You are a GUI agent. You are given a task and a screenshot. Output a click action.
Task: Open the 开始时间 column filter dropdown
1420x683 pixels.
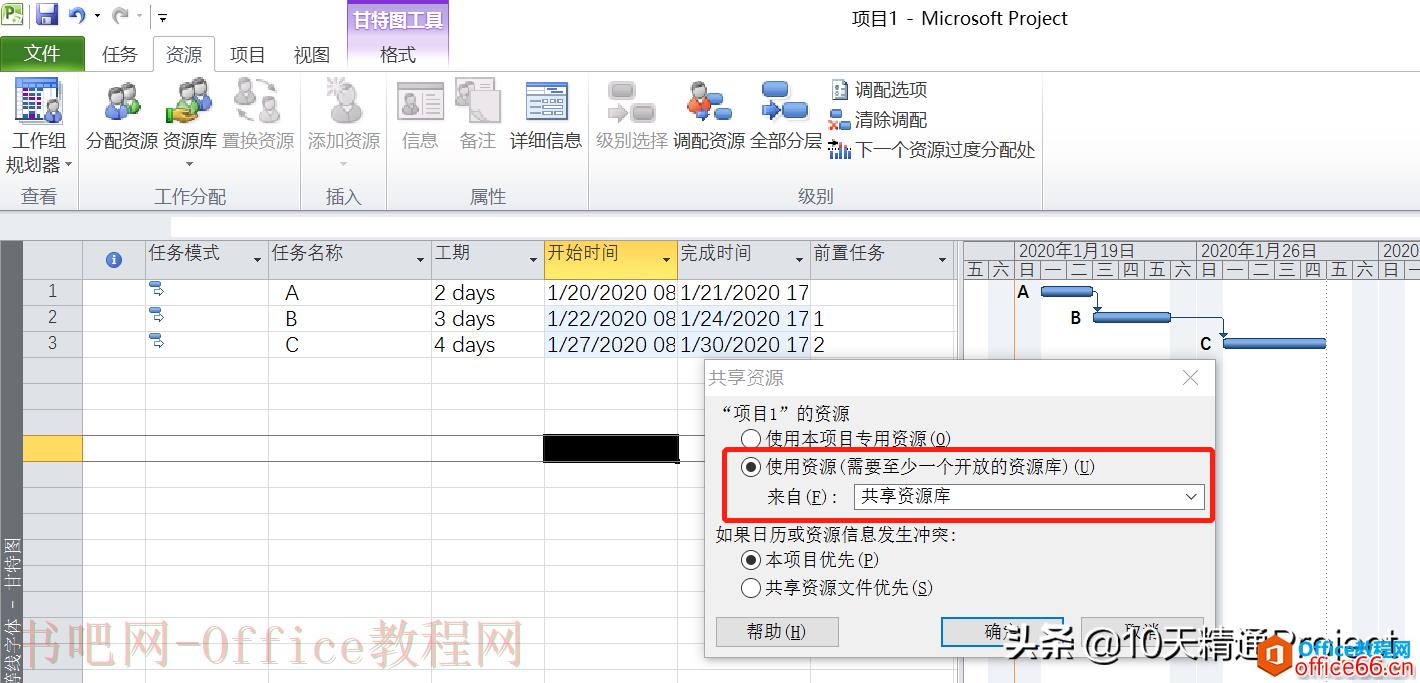667,260
